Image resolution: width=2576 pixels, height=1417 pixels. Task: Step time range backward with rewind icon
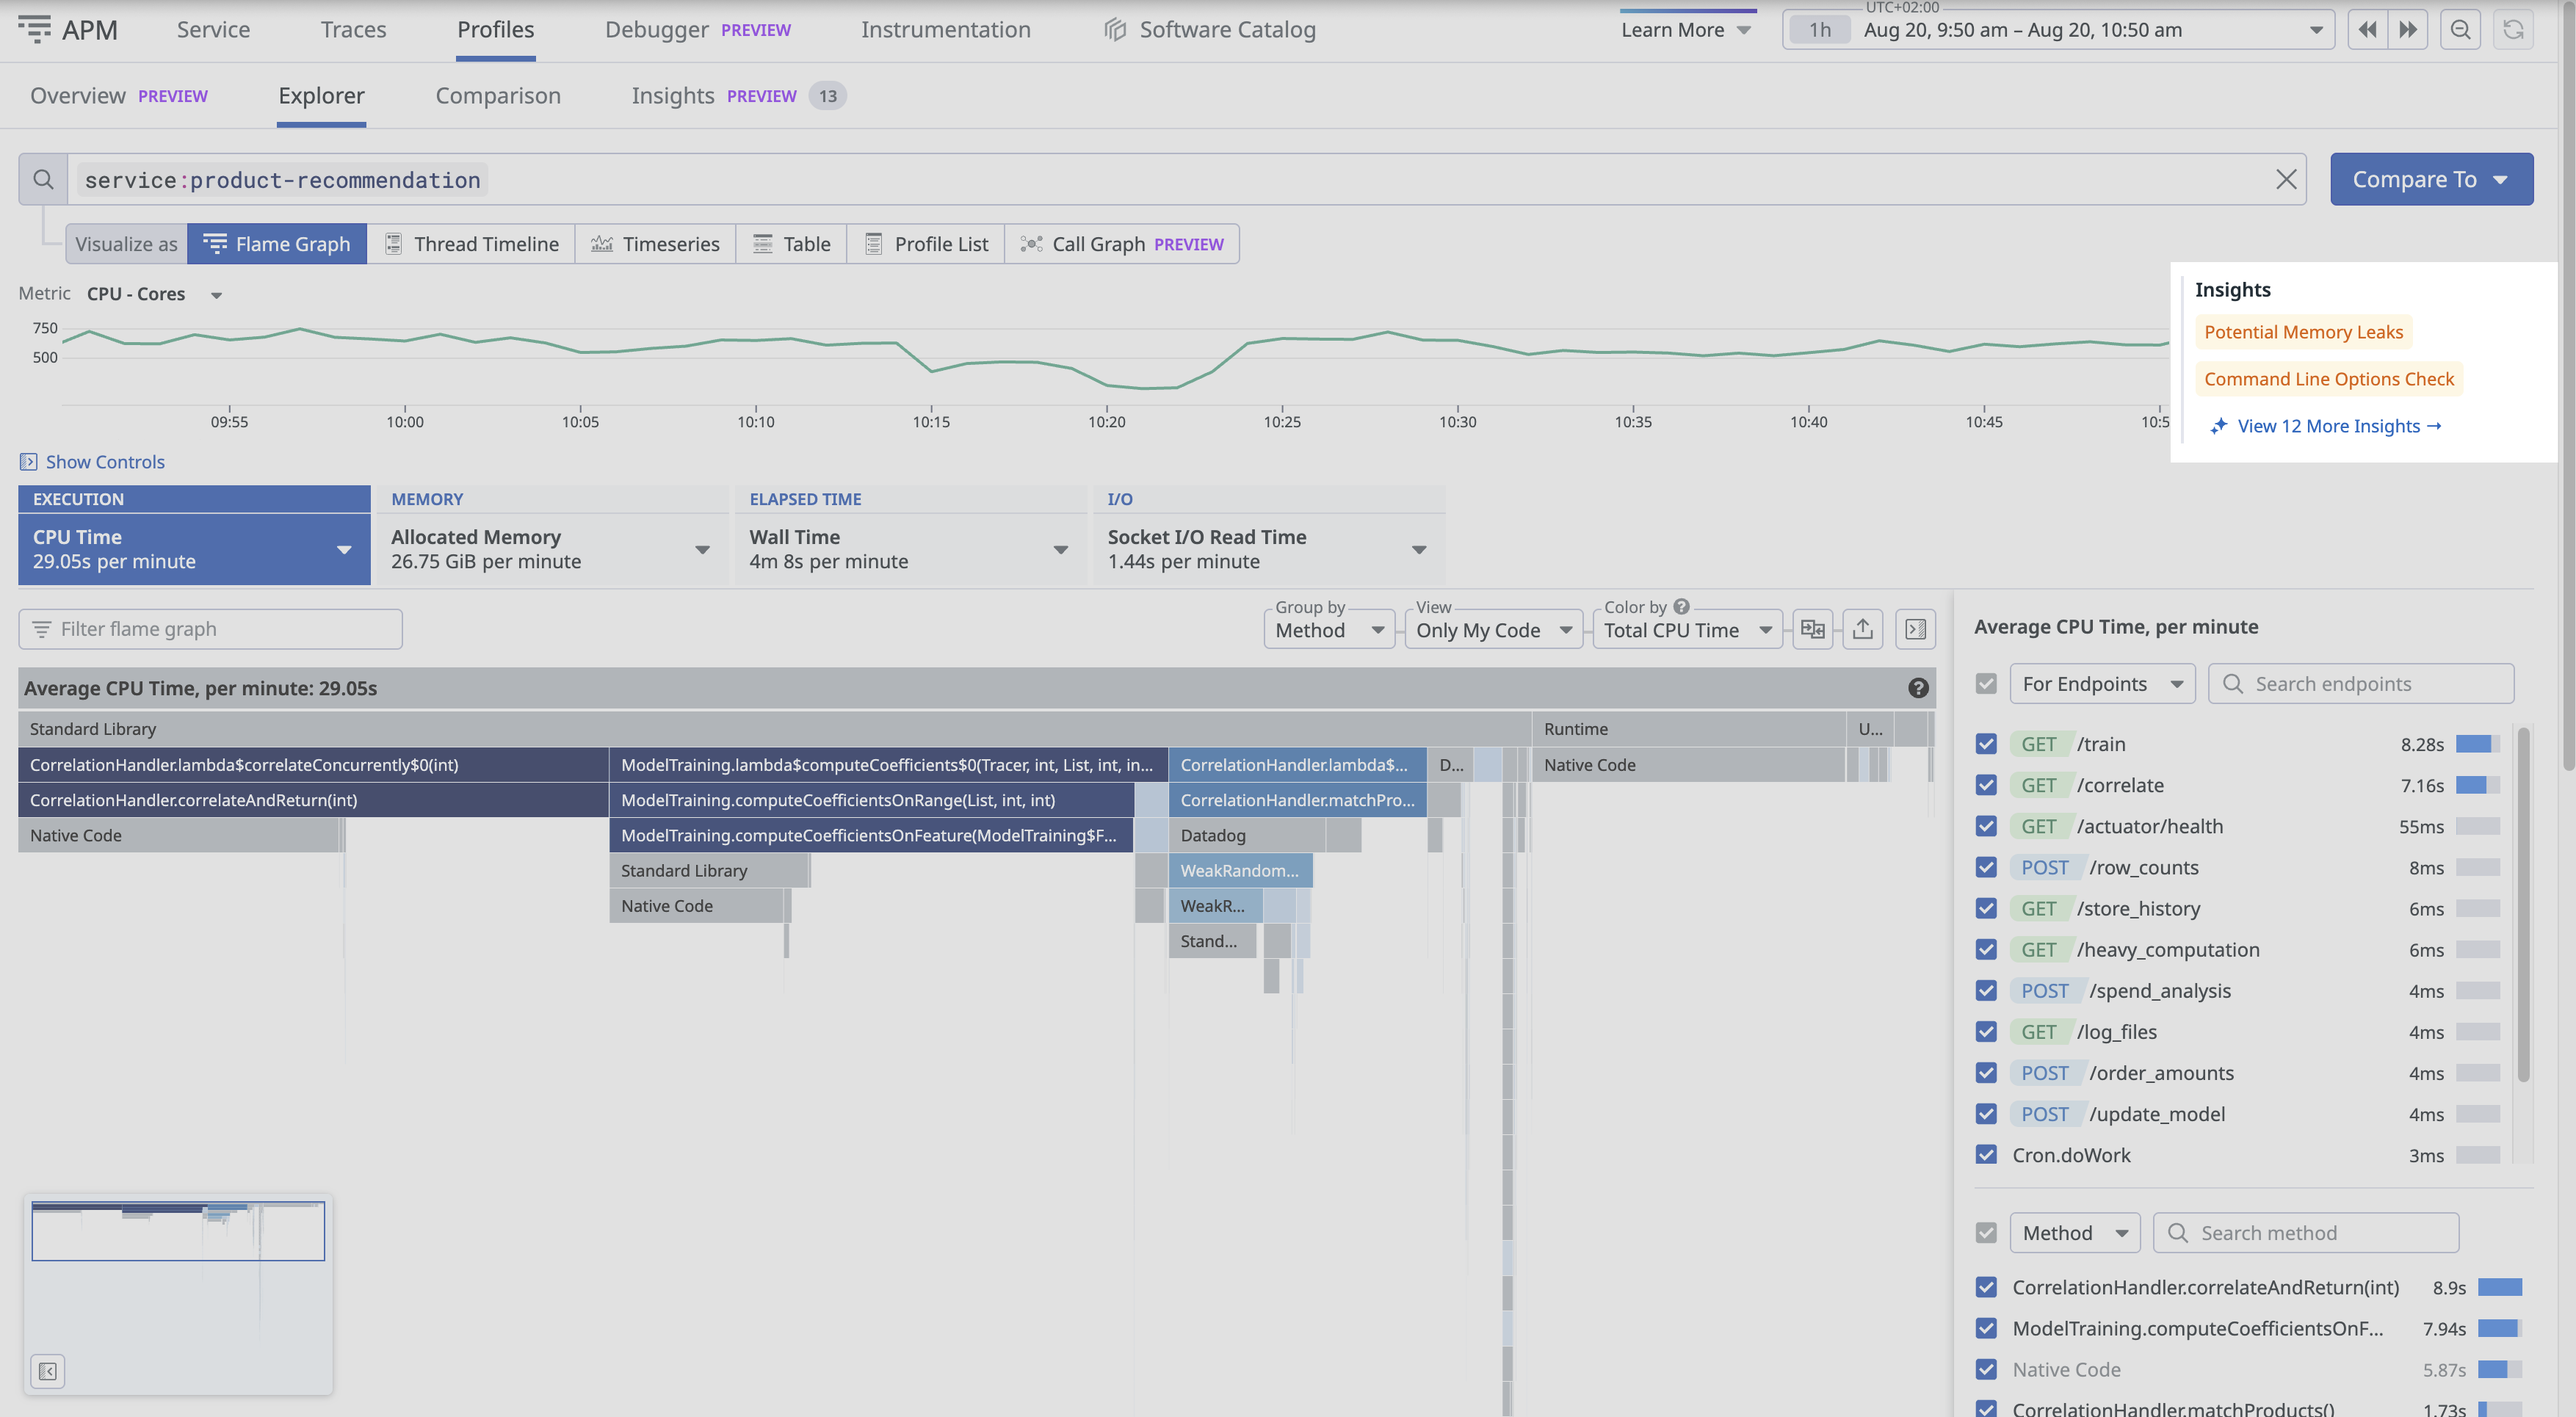point(2367,30)
